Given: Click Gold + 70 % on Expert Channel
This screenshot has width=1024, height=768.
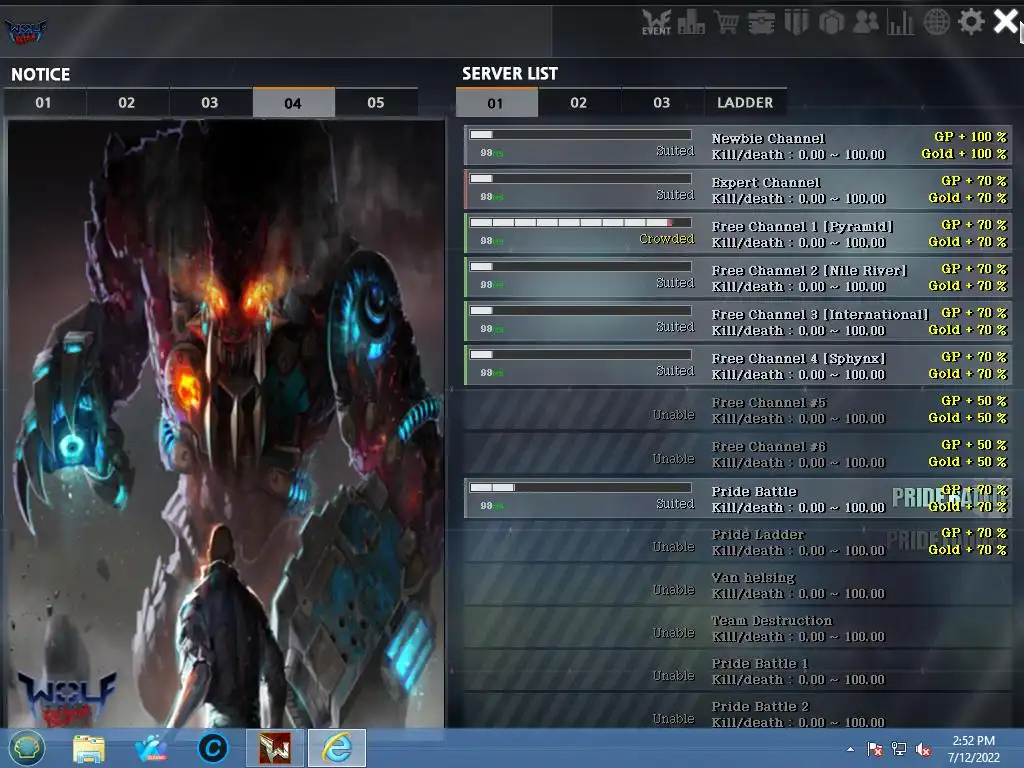Looking at the screenshot, I should pyautogui.click(x=967, y=197).
